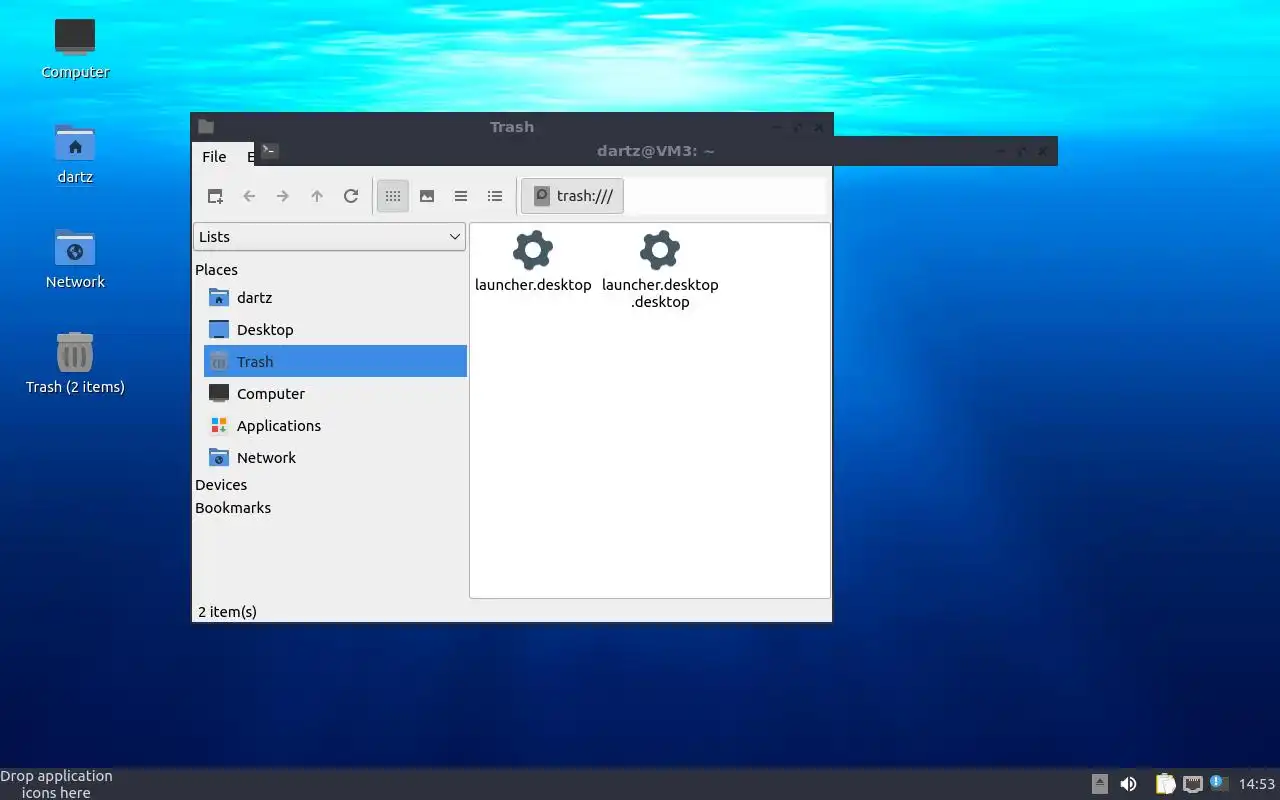Click the update notifier tray icon

click(1217, 783)
